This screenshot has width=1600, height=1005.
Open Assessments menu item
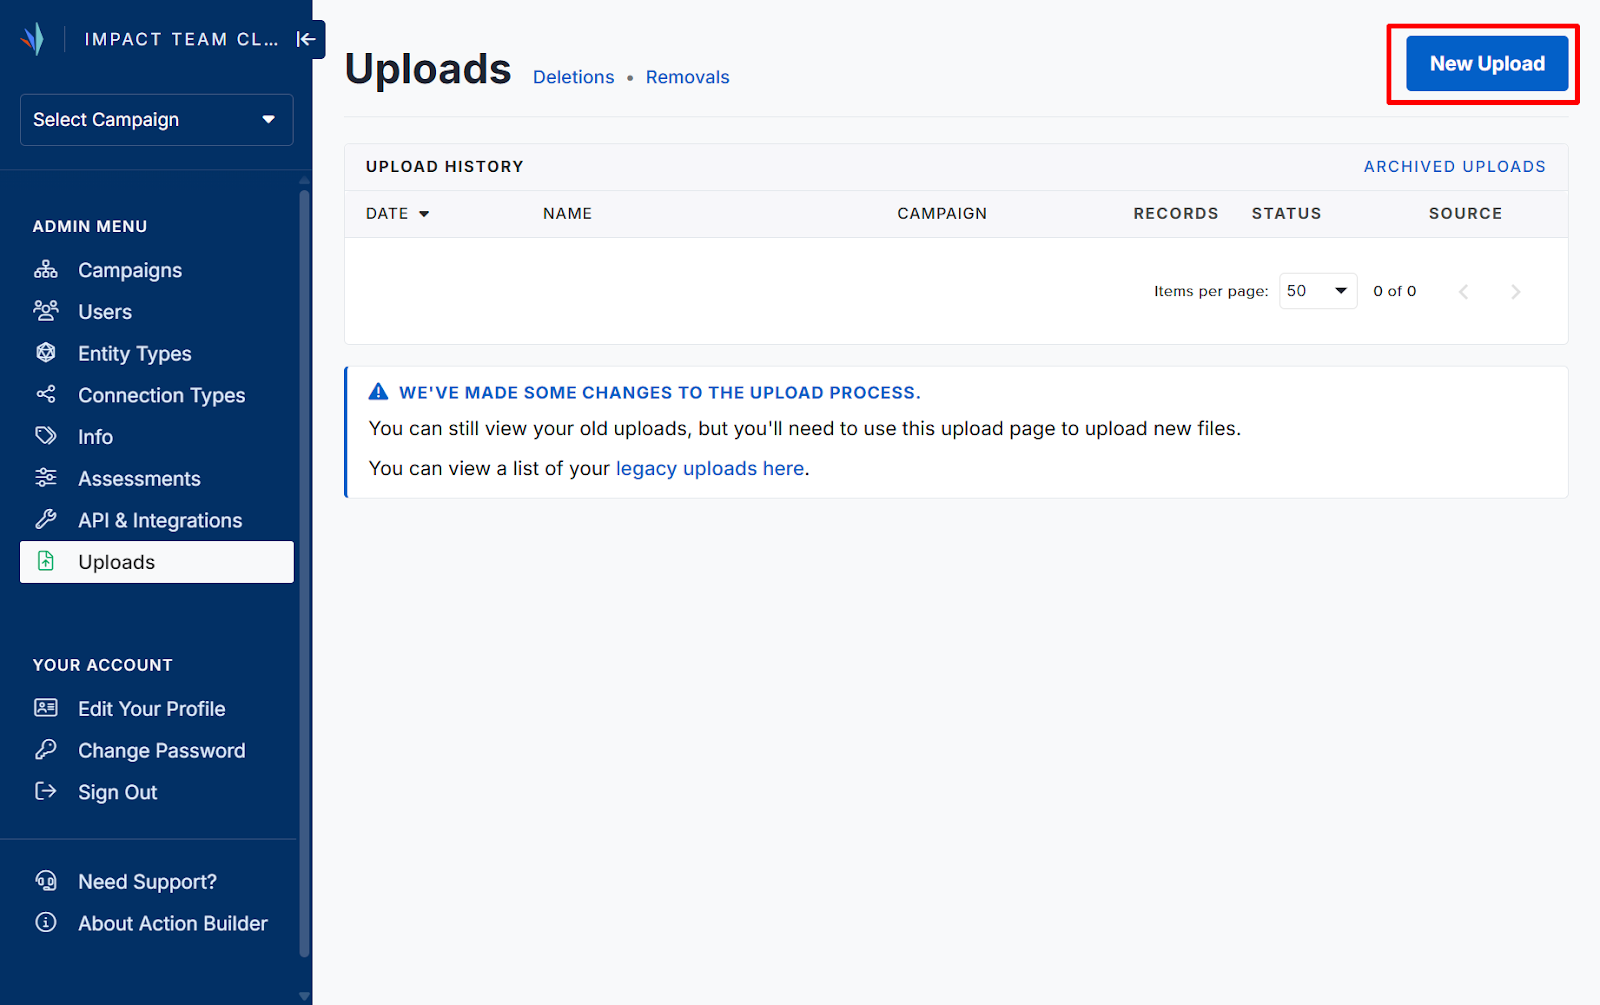(157, 479)
